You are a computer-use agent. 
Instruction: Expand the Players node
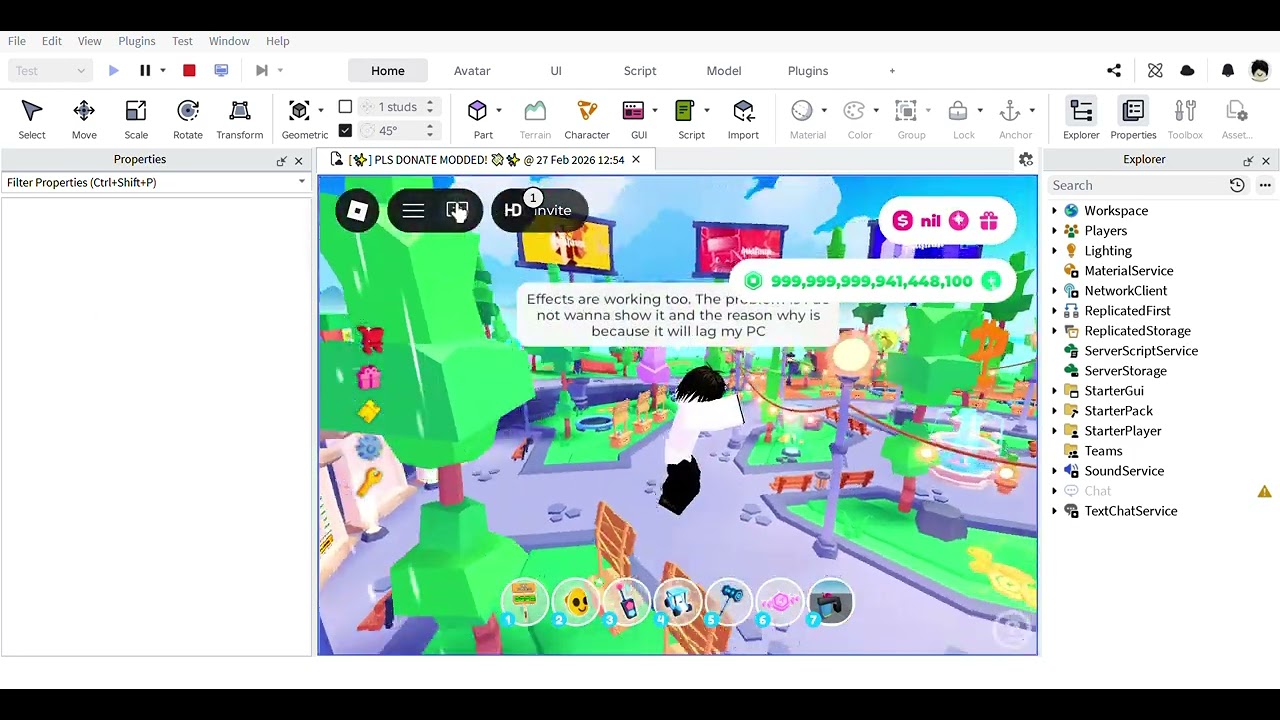coord(1054,231)
